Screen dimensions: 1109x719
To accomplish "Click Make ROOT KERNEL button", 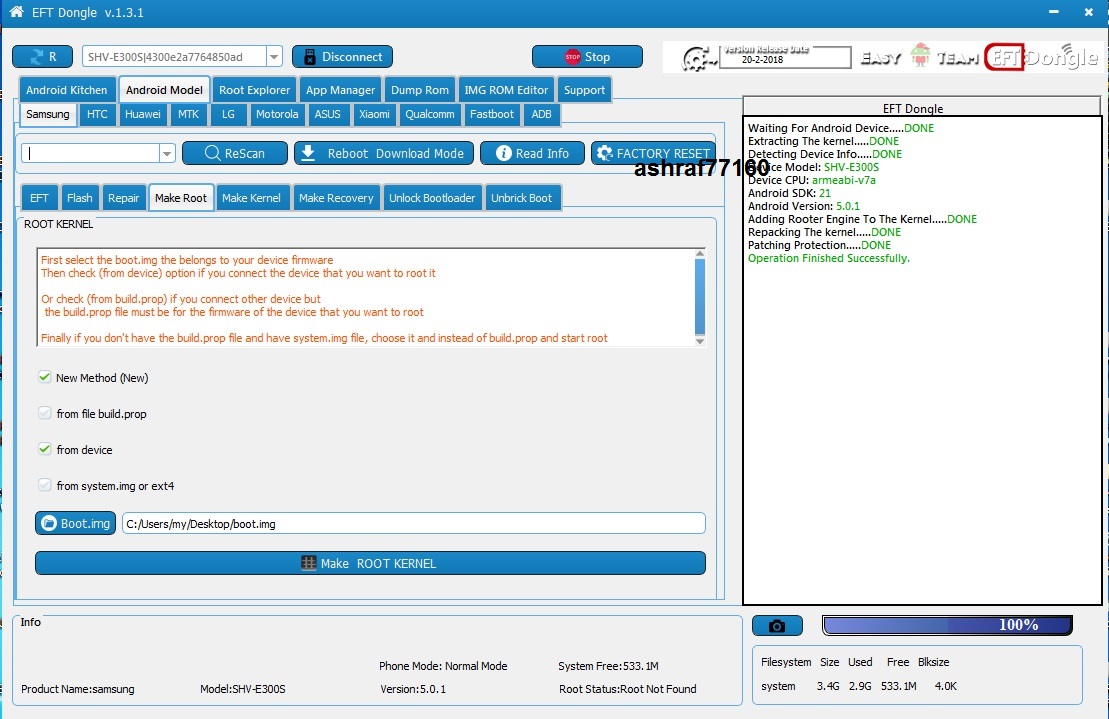I will pyautogui.click(x=370, y=563).
